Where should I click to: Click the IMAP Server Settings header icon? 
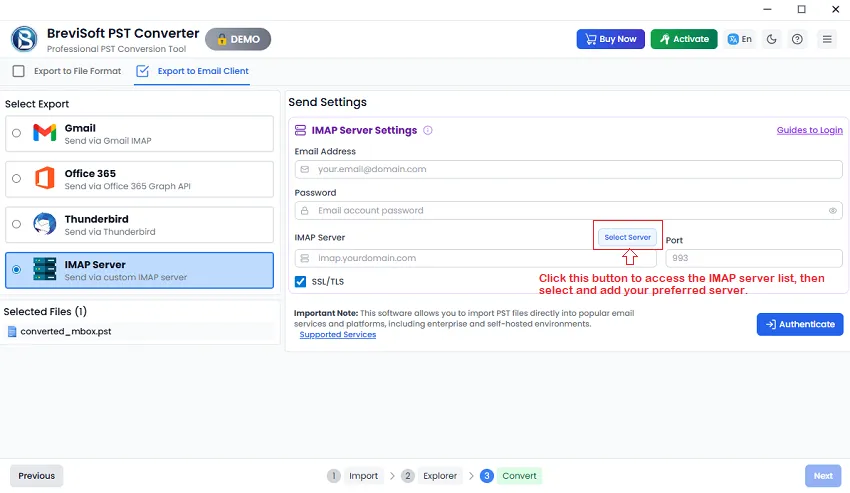coord(300,130)
